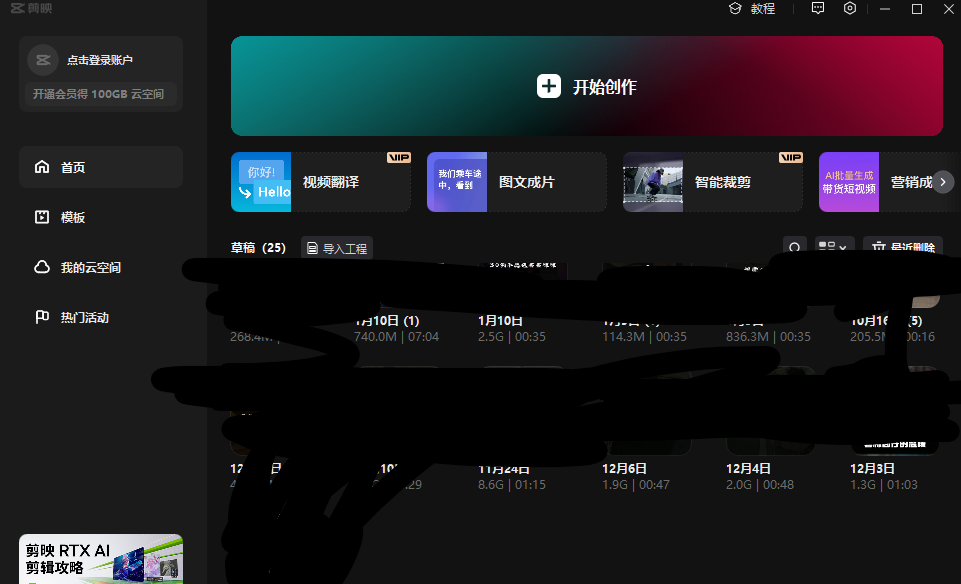Click the 最近删除 button
This screenshot has height=584, width=961.
coord(903,246)
